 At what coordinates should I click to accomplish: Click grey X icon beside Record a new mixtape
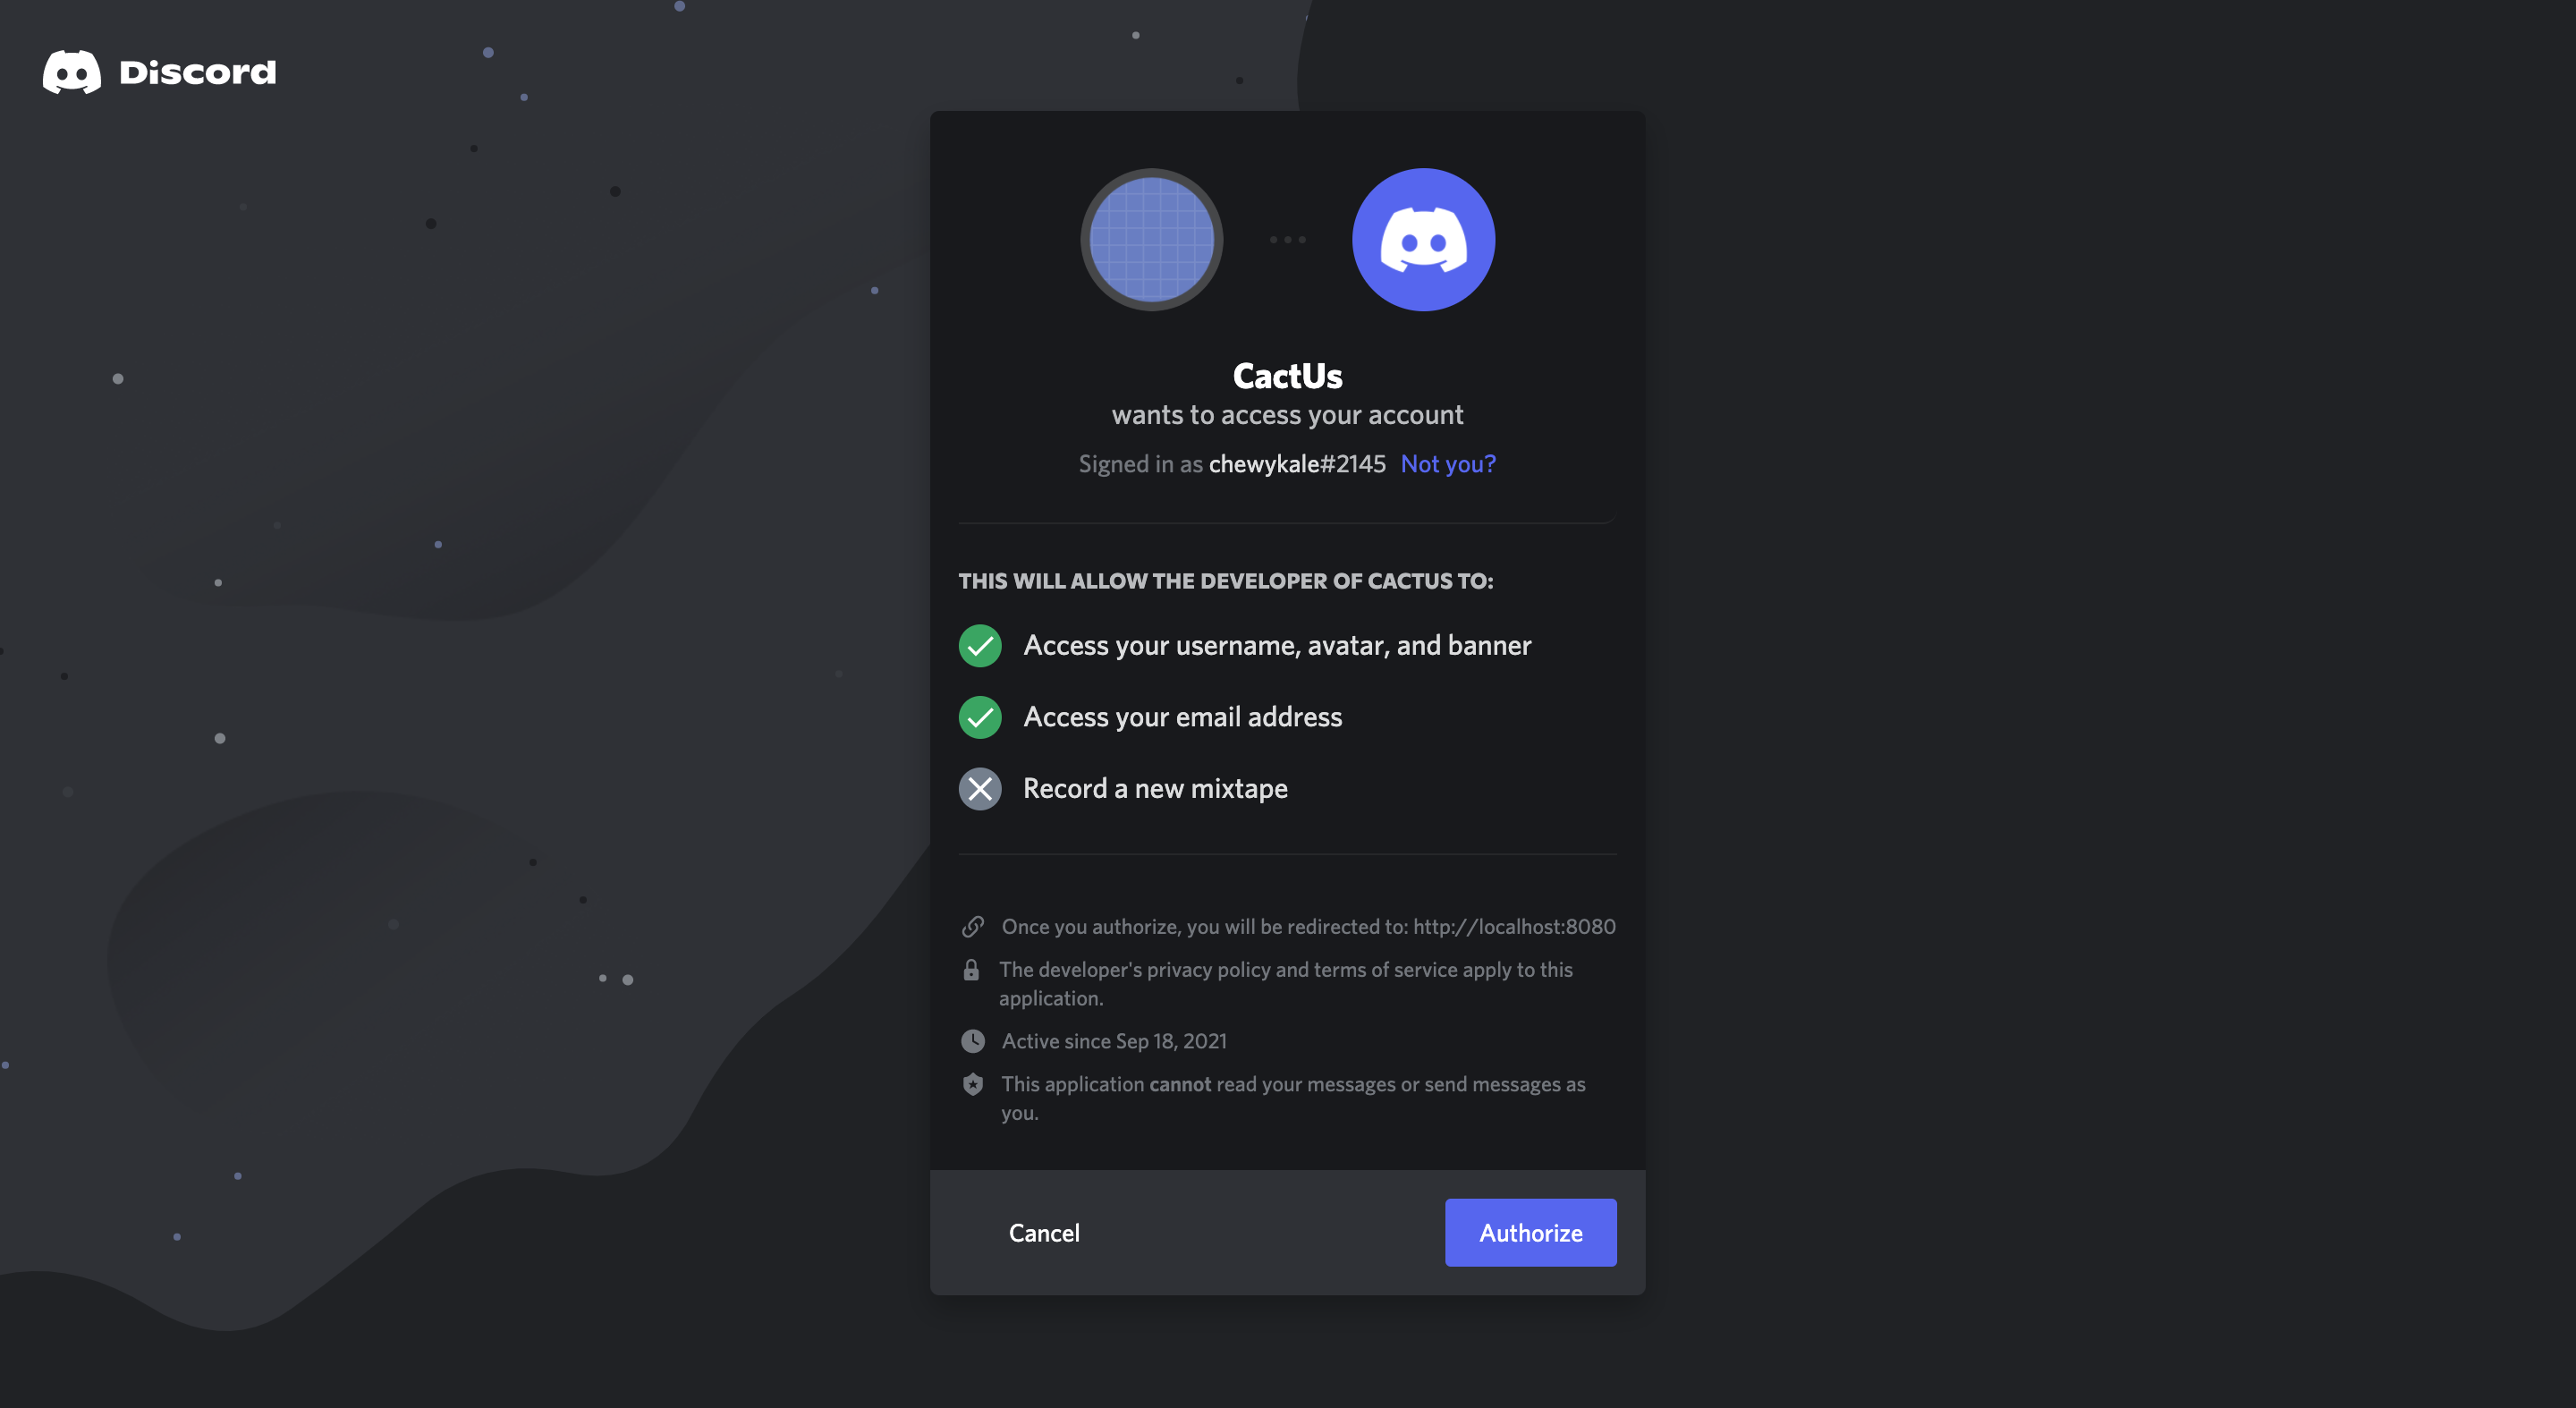(x=980, y=789)
